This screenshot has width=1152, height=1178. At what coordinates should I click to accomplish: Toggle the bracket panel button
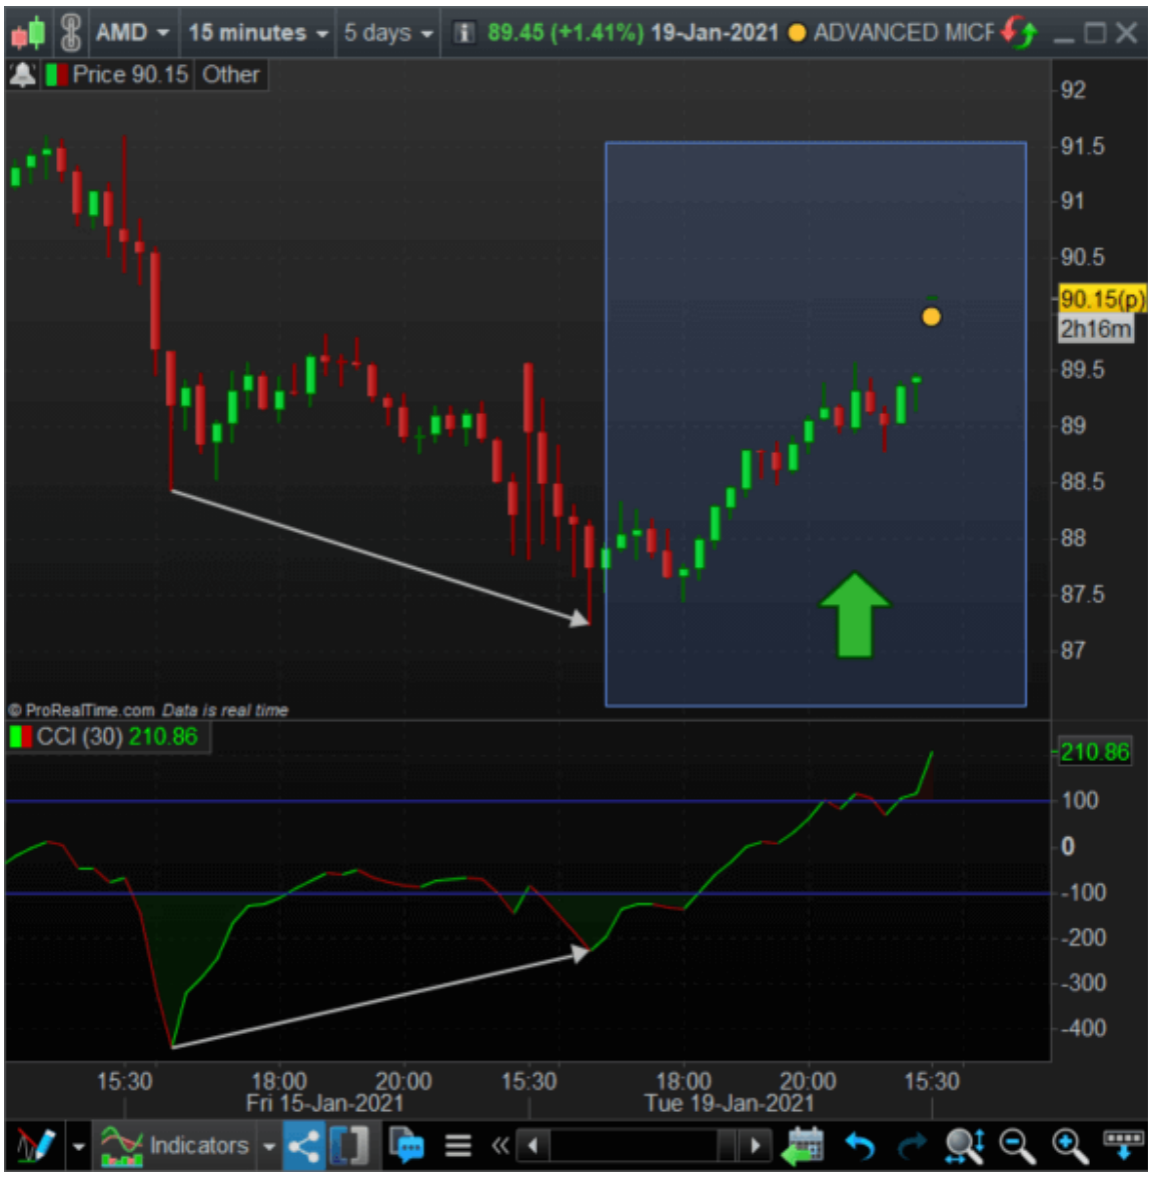coord(349,1145)
